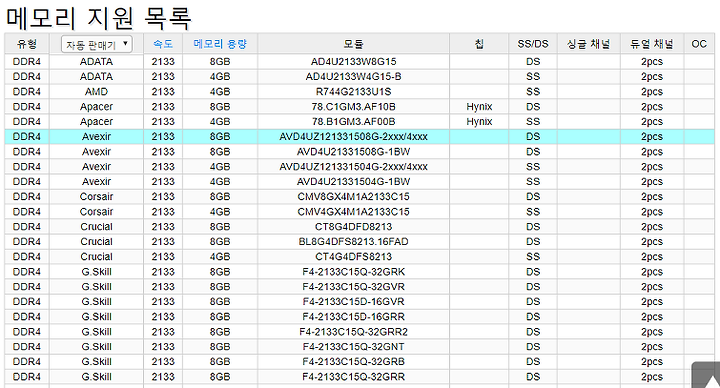Click the 듀얼 채널 column header
The width and height of the screenshot is (720, 388).
click(x=652, y=44)
